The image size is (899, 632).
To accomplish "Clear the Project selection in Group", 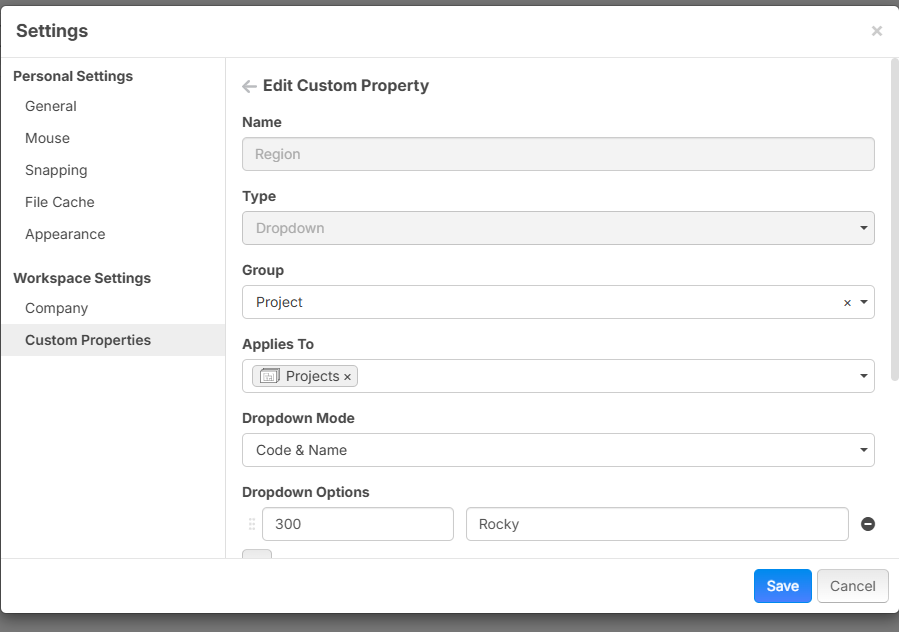I will [847, 303].
